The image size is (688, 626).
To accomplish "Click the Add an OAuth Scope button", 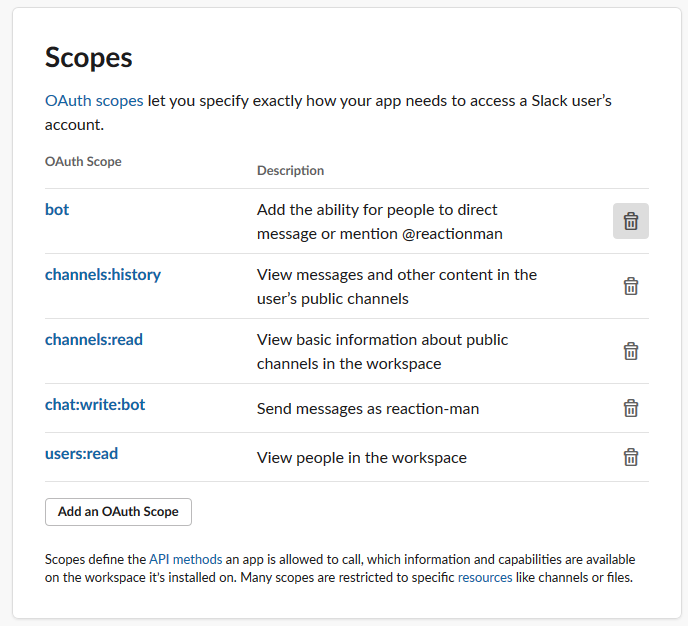I will pos(118,512).
